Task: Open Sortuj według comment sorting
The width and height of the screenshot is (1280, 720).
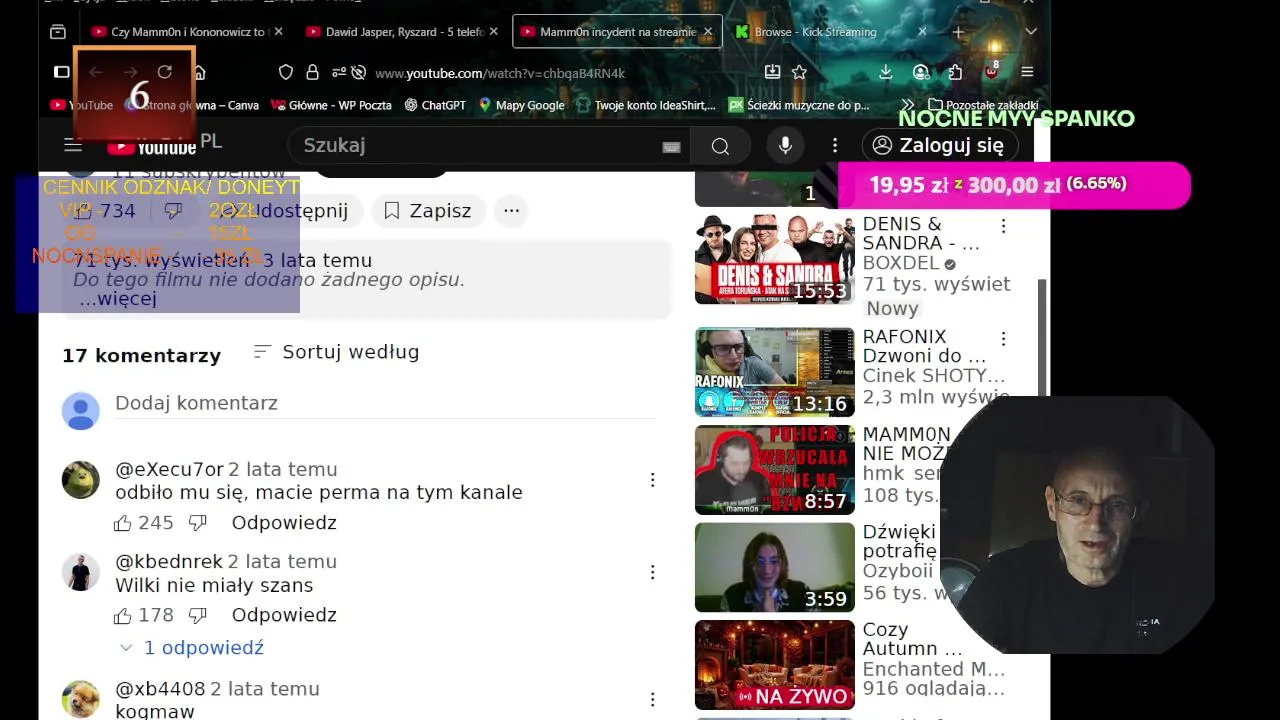Action: click(336, 352)
